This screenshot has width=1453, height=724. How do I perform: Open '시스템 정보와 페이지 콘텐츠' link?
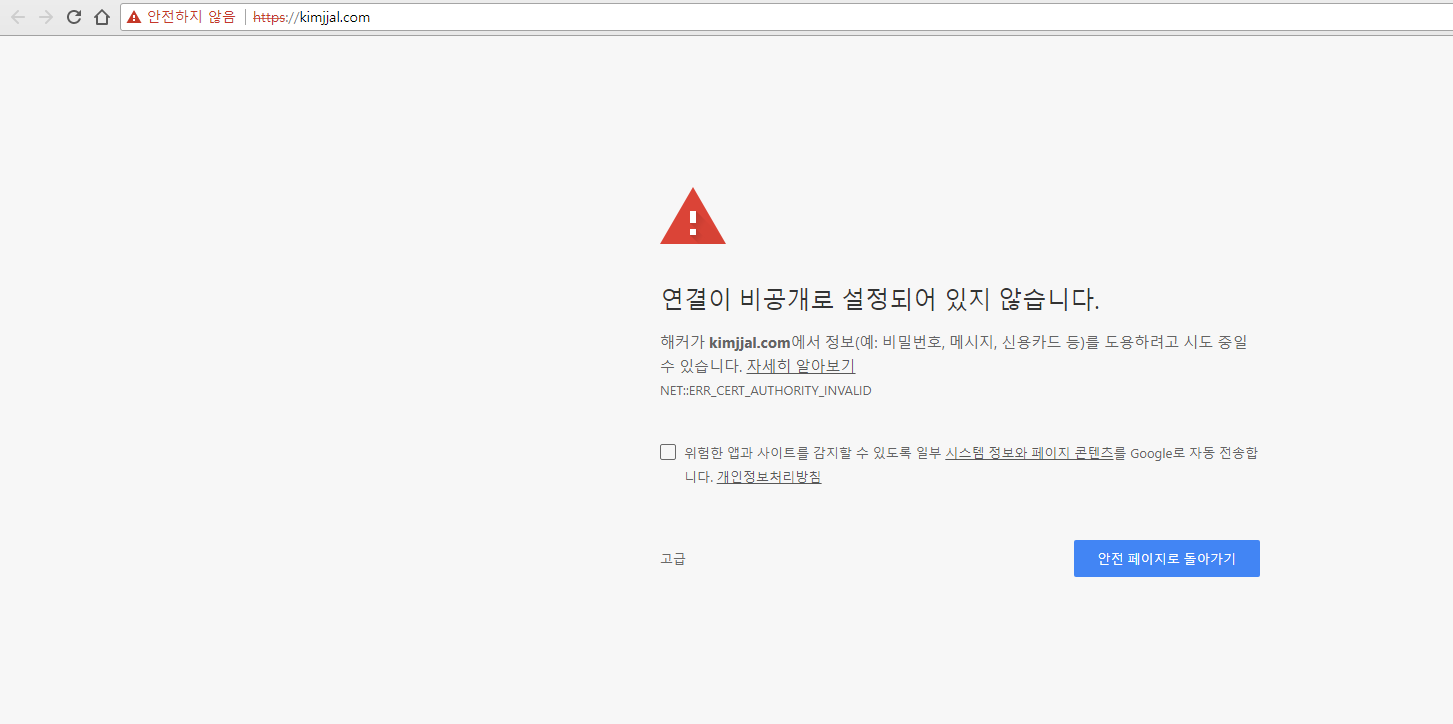(x=1028, y=453)
